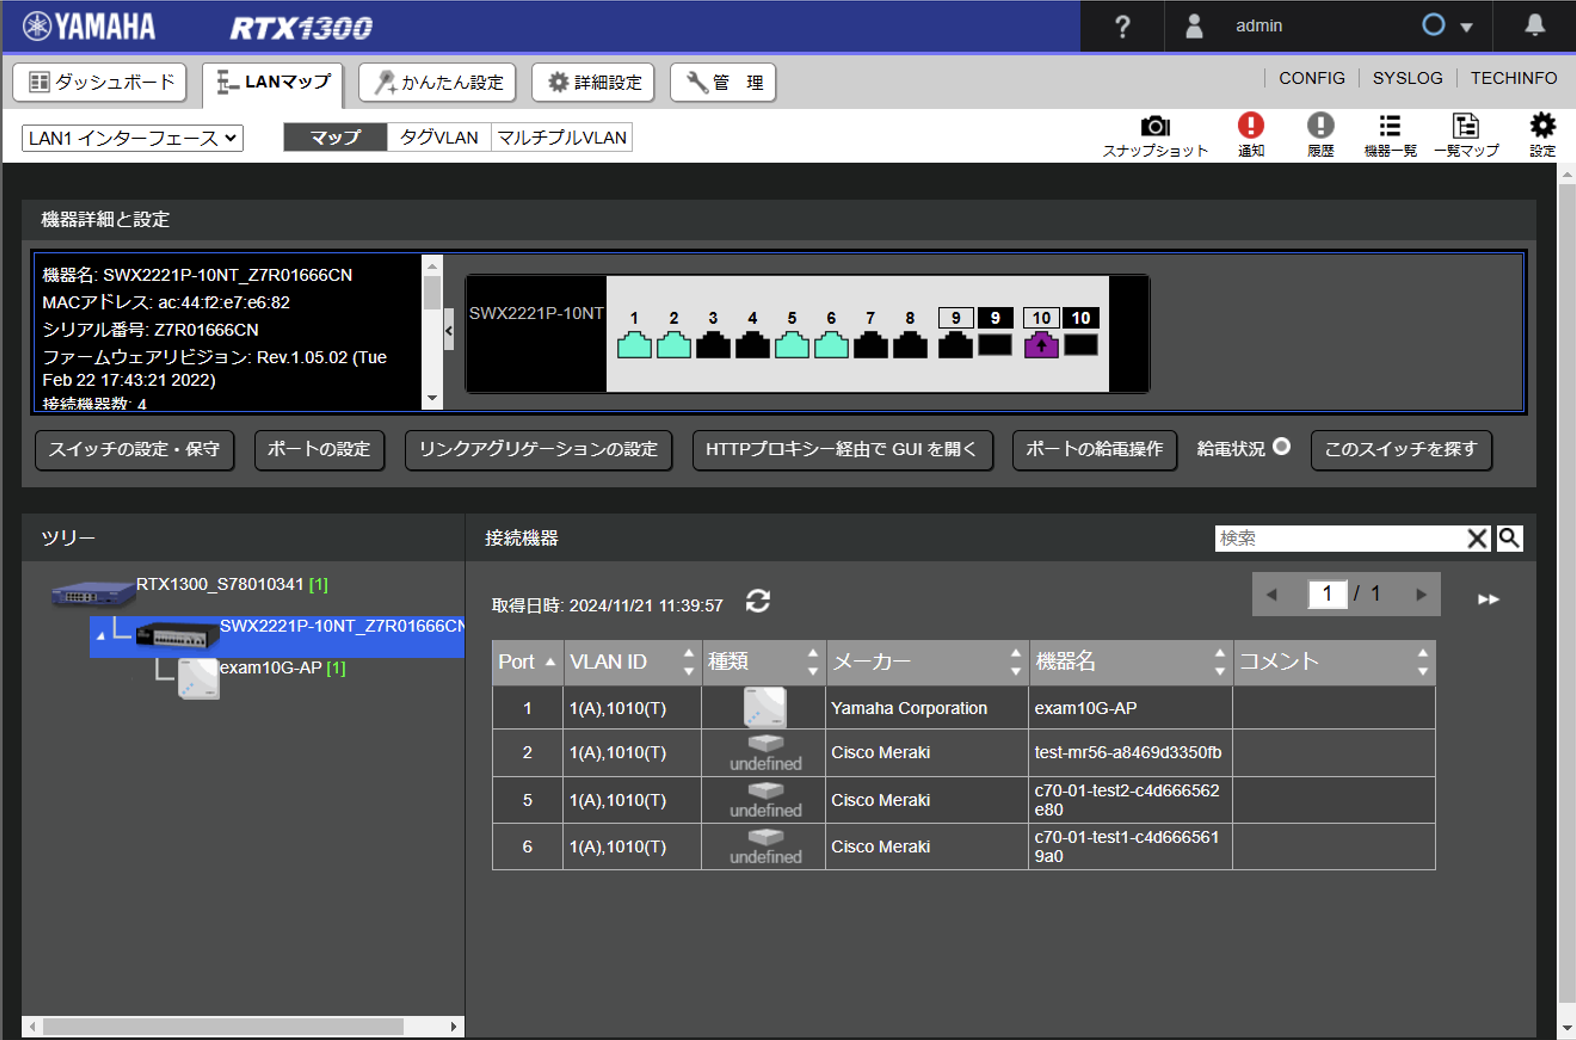This screenshot has height=1040, width=1576.
Task: Sort table by 種類 column
Action: (x=763, y=662)
